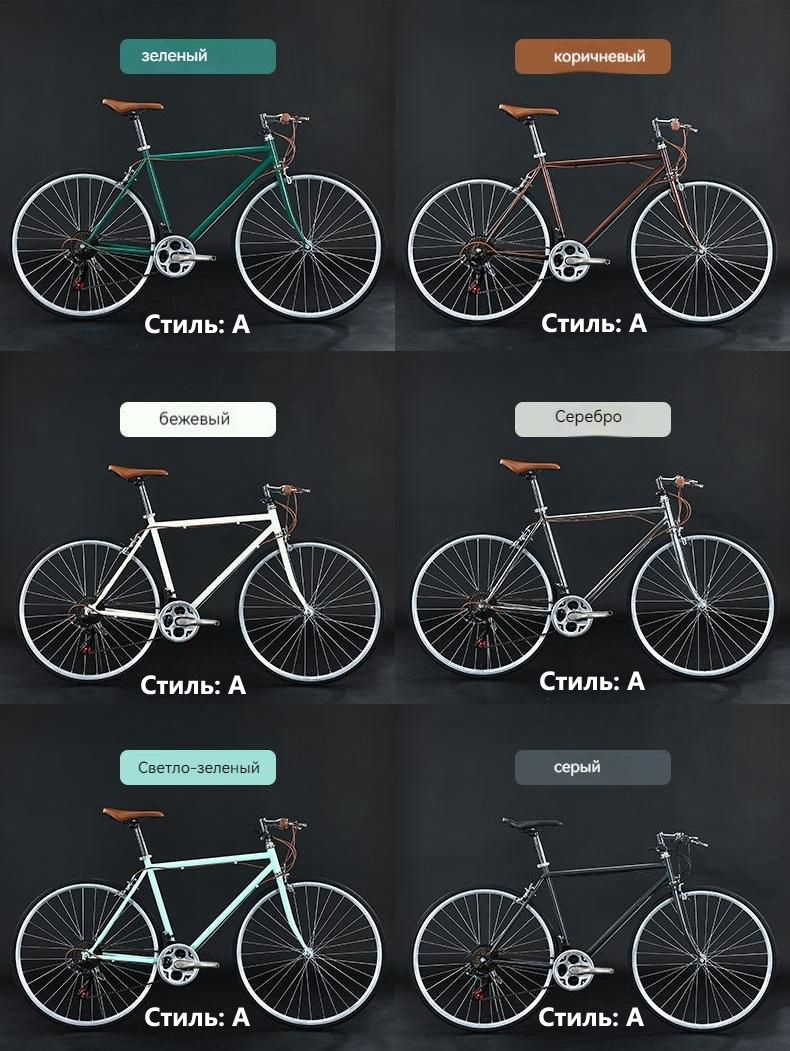Click the dark green bicycle image
This screenshot has width=790, height=1051.
pos(196,210)
